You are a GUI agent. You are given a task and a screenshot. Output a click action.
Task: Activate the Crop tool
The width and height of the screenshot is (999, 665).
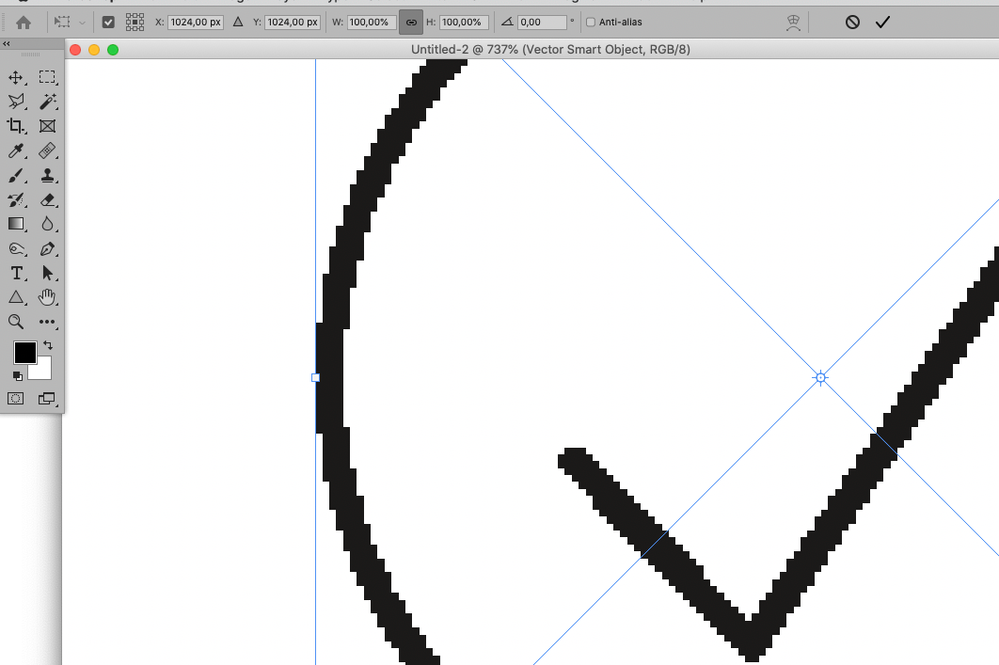[x=15, y=126]
